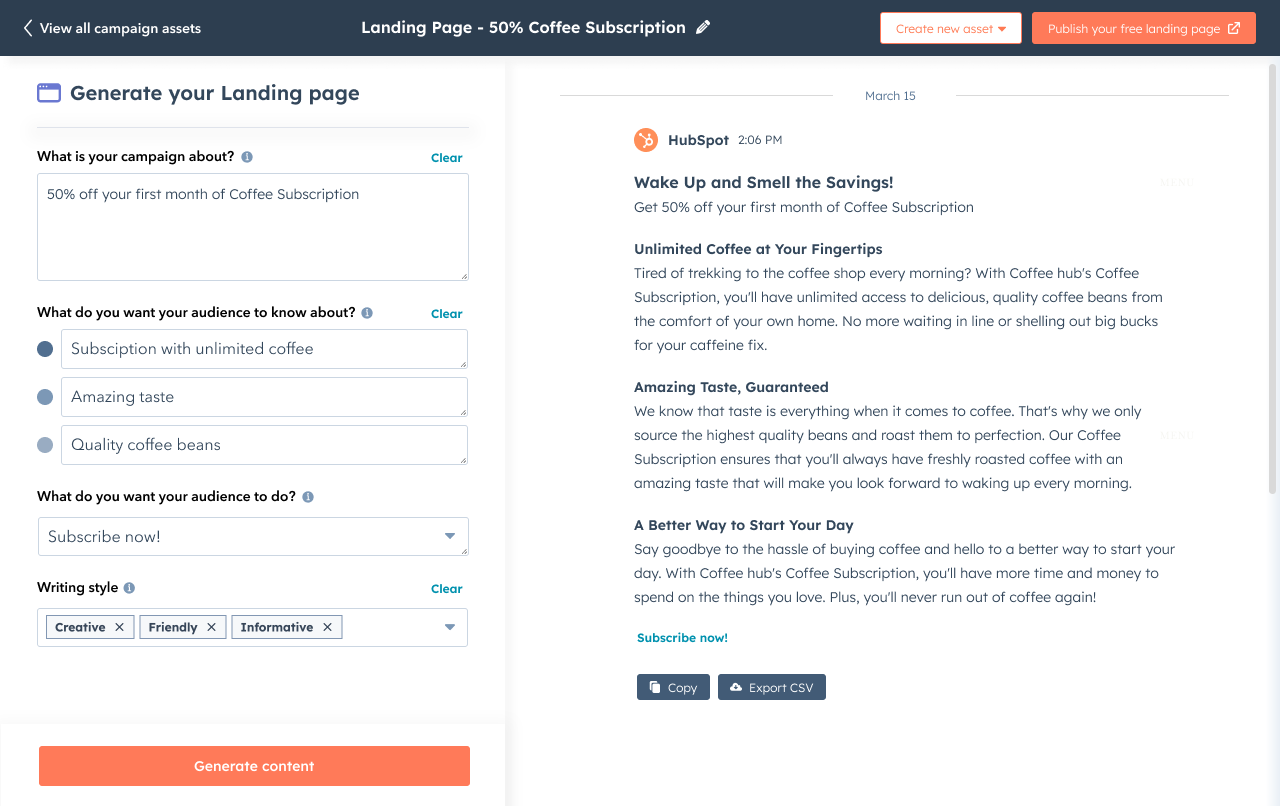Screen dimensions: 1280x806
Task: Remove the Friendly writing style tag
Action: tap(211, 627)
